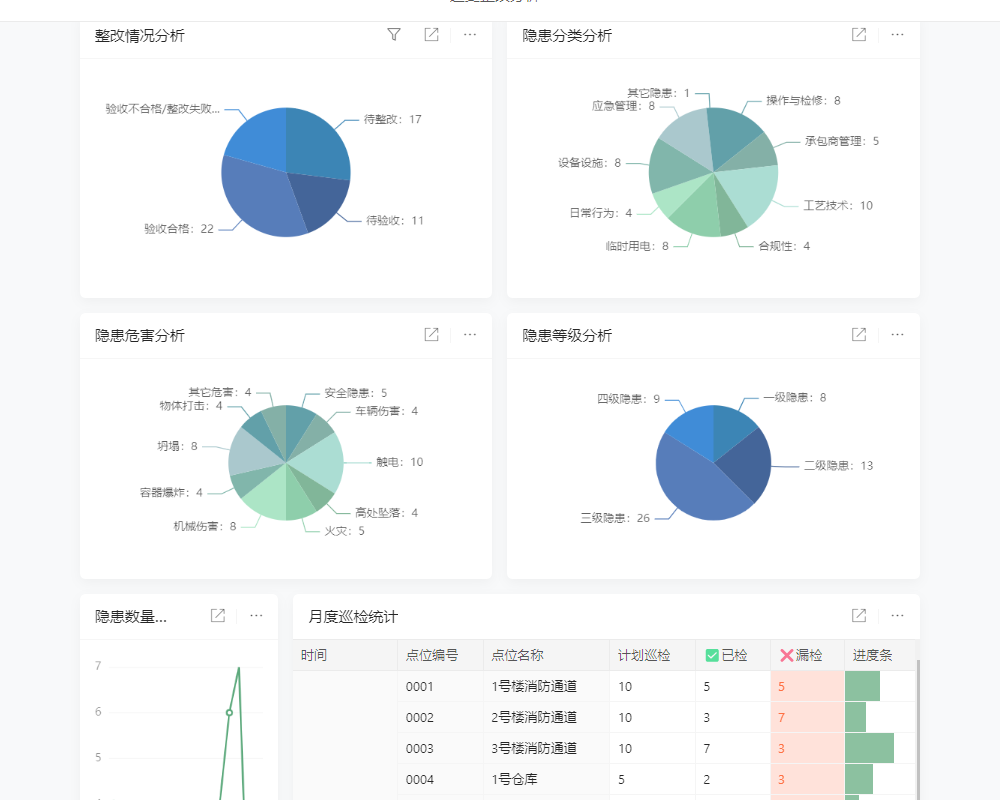The height and width of the screenshot is (800, 1000).
Task: Export the 隐患危害分析 chart
Action: coord(430,335)
